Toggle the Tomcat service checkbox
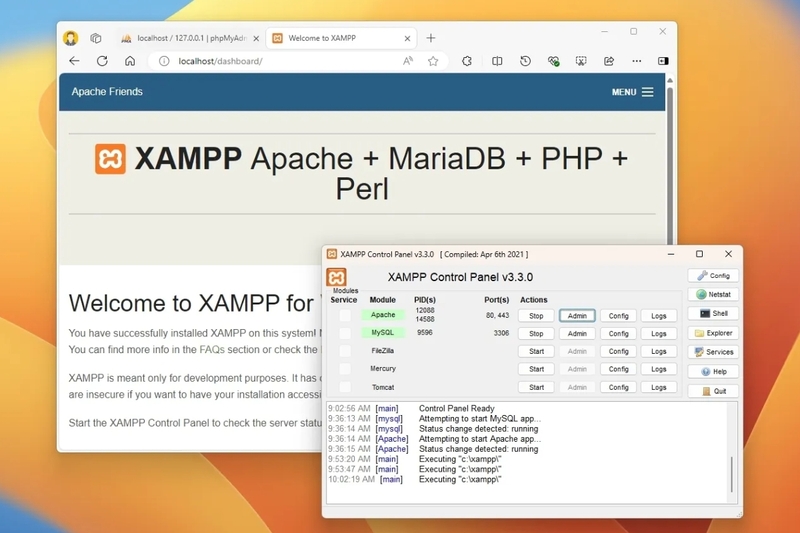This screenshot has width=800, height=533. pyautogui.click(x=345, y=387)
